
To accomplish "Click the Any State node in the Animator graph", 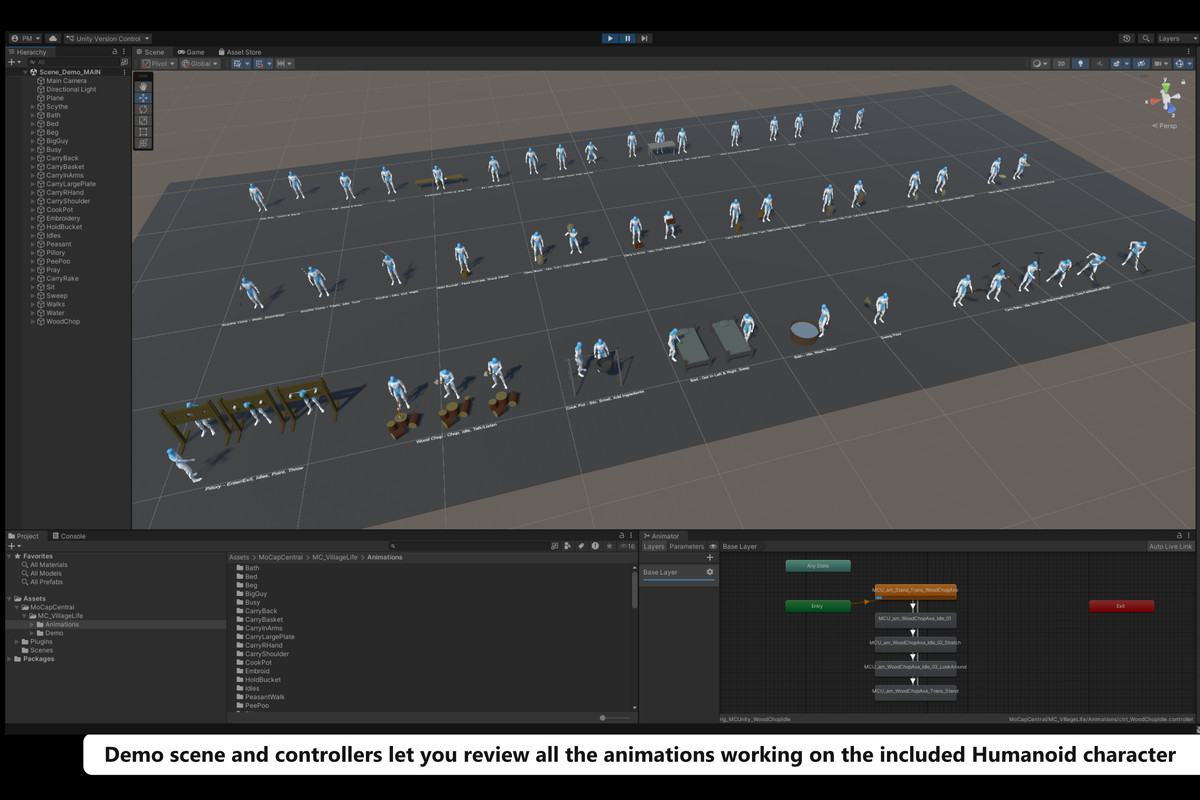I will tap(818, 565).
